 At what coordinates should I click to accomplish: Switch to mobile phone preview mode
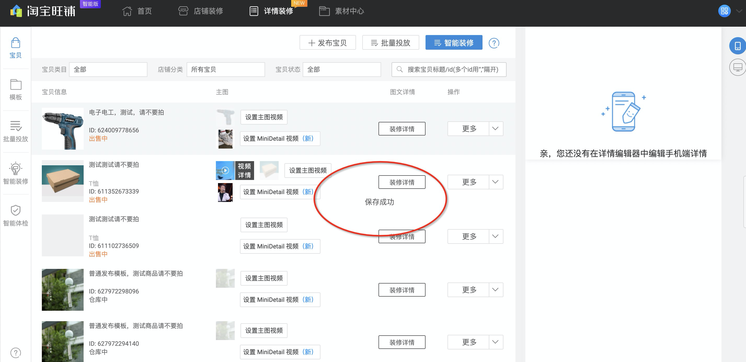point(737,46)
